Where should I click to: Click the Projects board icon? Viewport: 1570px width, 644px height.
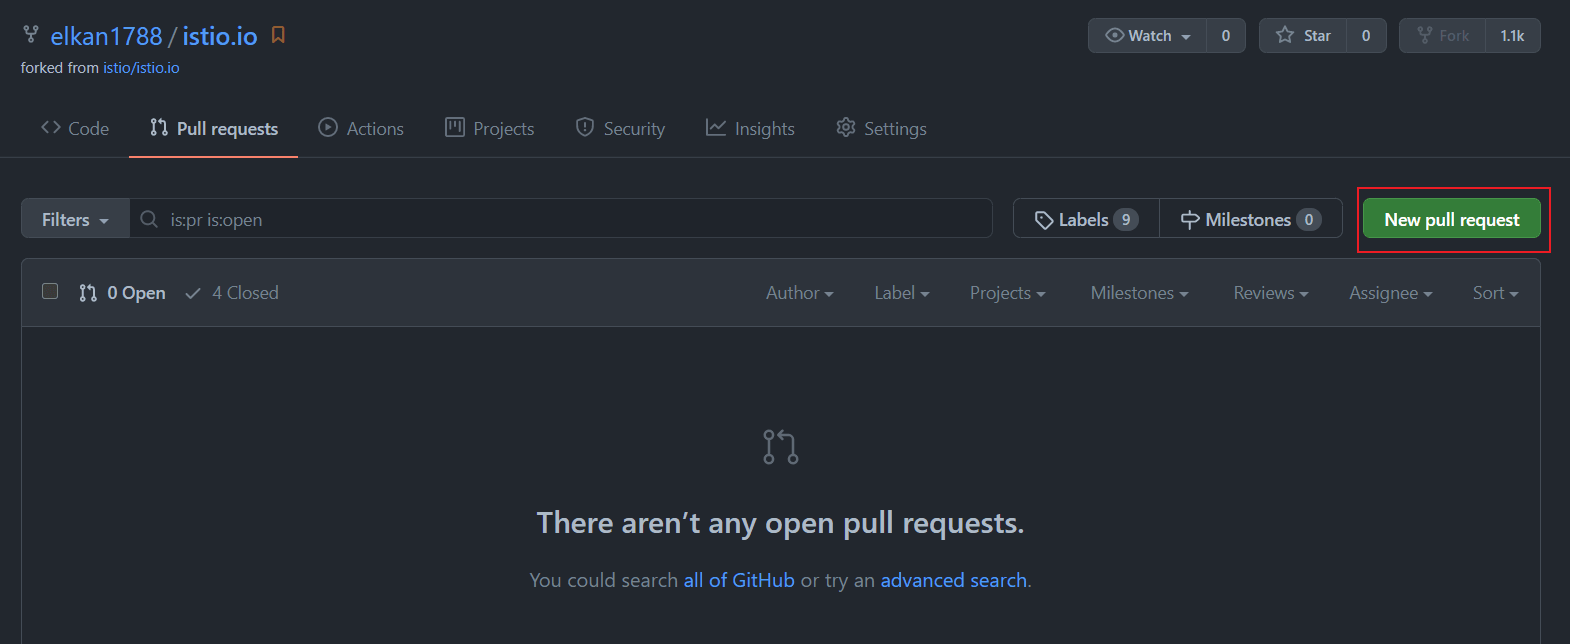coord(455,127)
